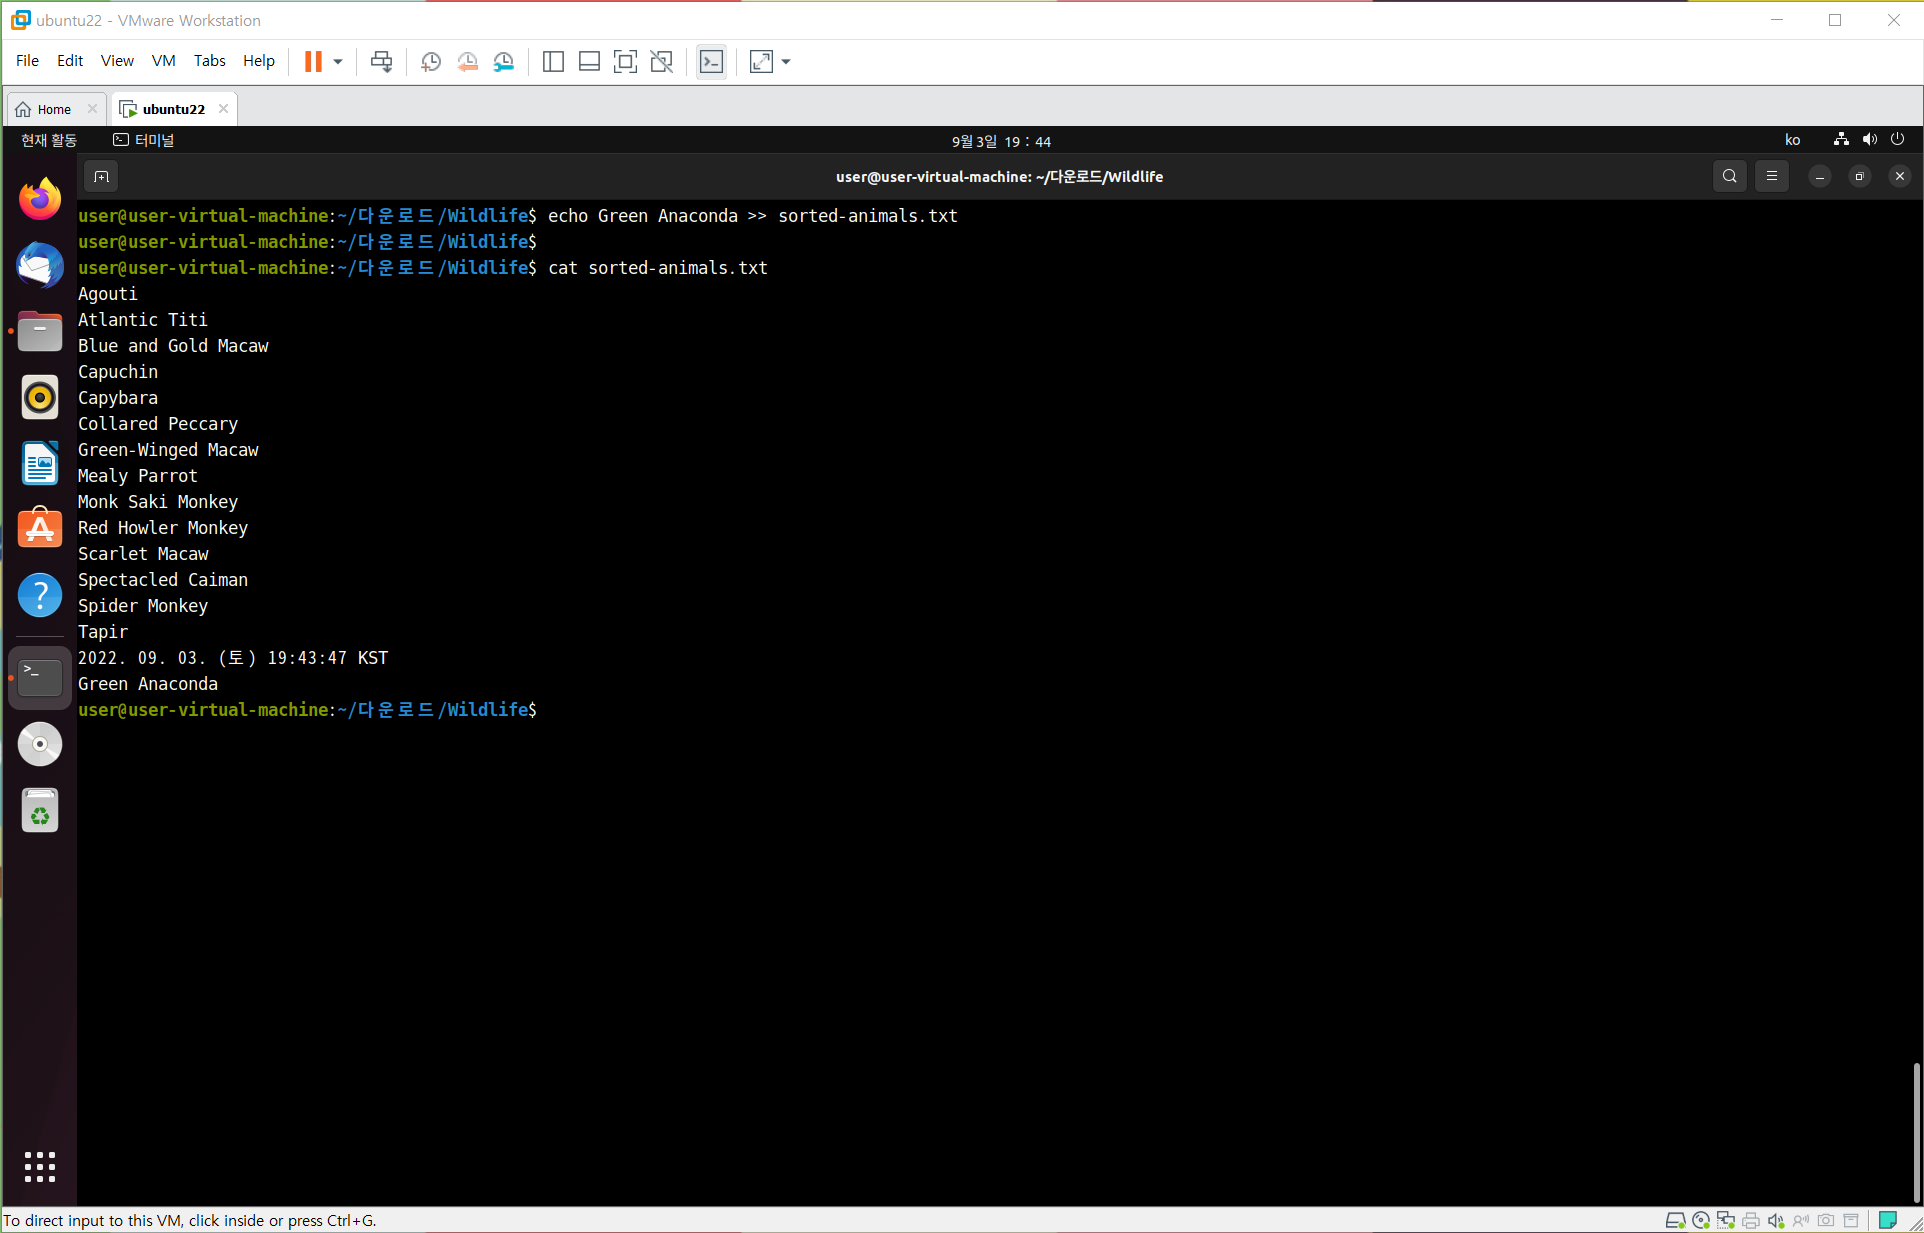Launch Firefox from the Ubuntu dock
The width and height of the screenshot is (1924, 1233).
tap(40, 200)
